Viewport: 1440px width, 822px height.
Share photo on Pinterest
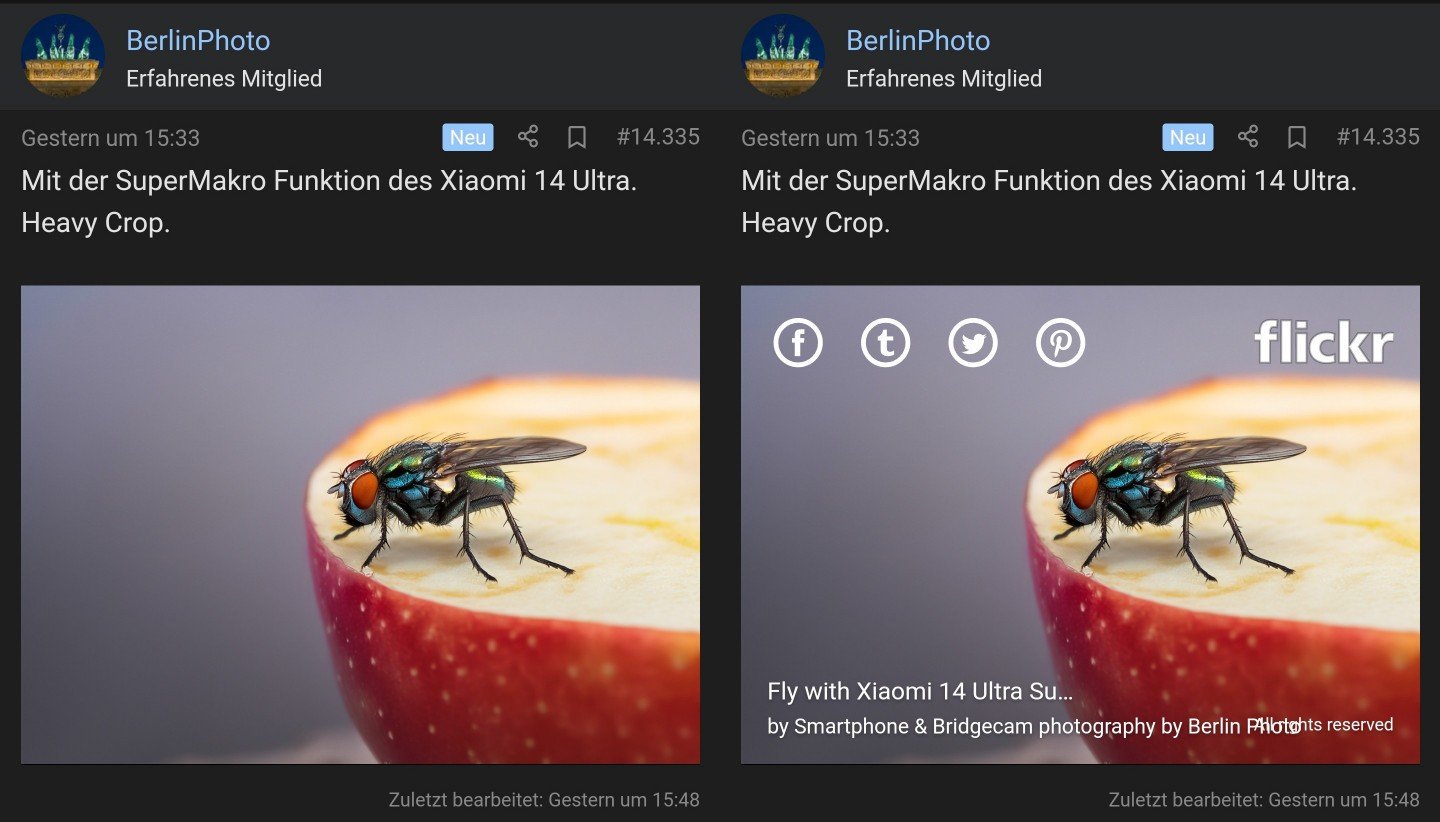(1060, 343)
